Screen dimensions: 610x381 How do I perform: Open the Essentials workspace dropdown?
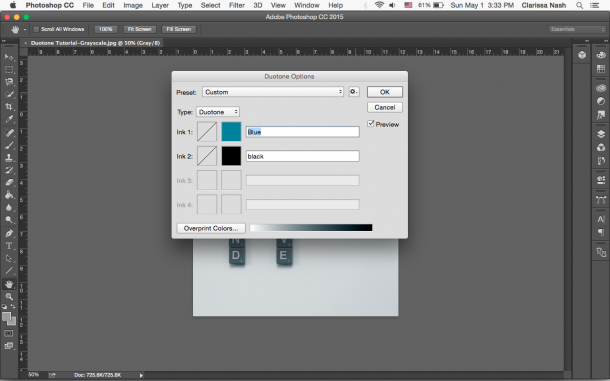(577, 29)
